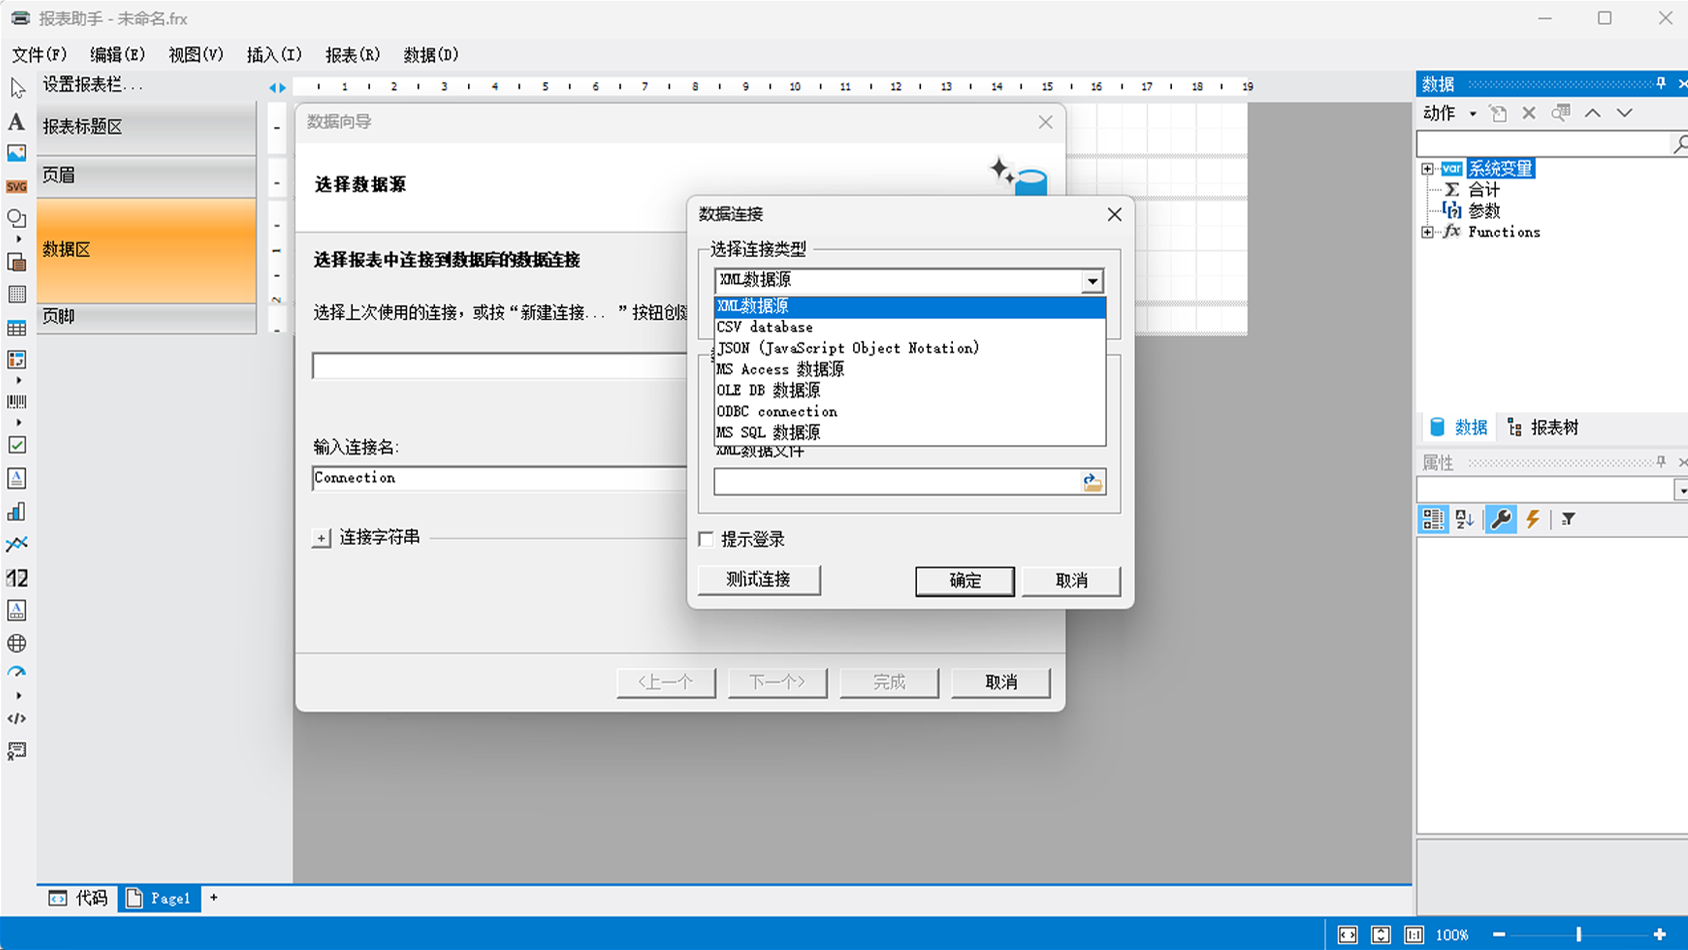This screenshot has width=1688, height=950.
Task: Choose JSON from connection type list
Action: 847,348
